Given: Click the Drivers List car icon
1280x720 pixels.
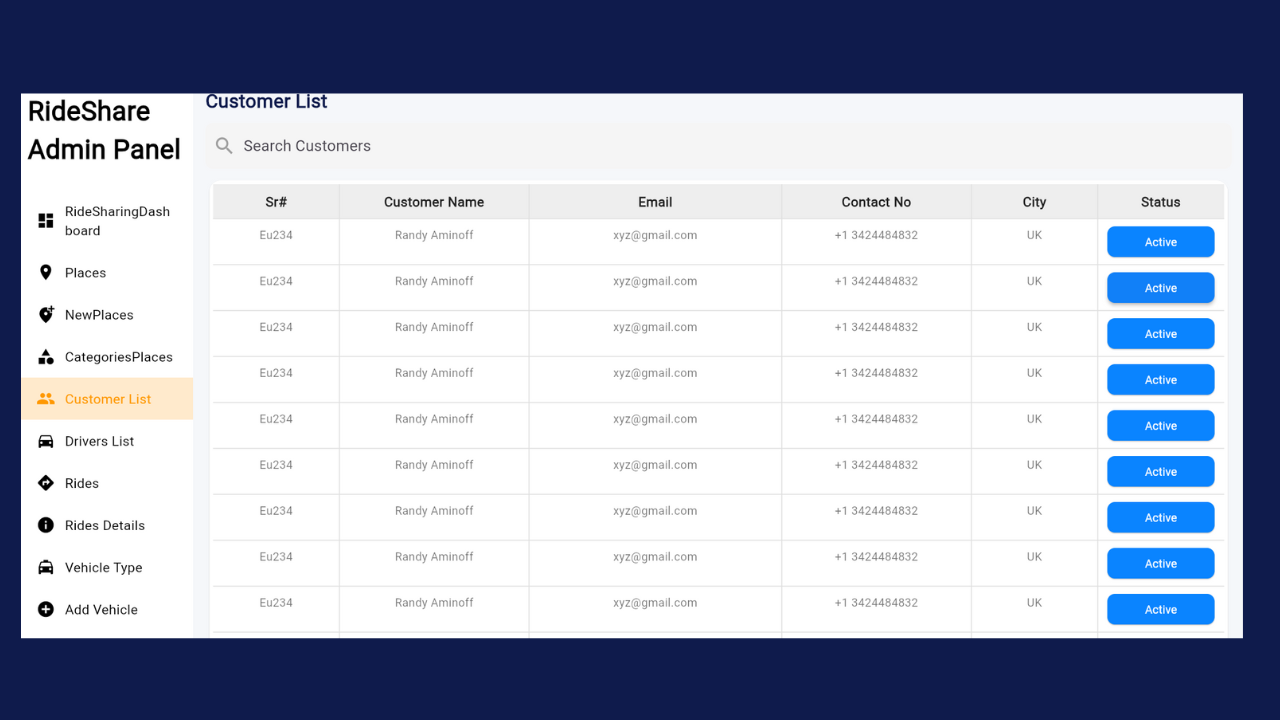Looking at the screenshot, I should coord(46,441).
